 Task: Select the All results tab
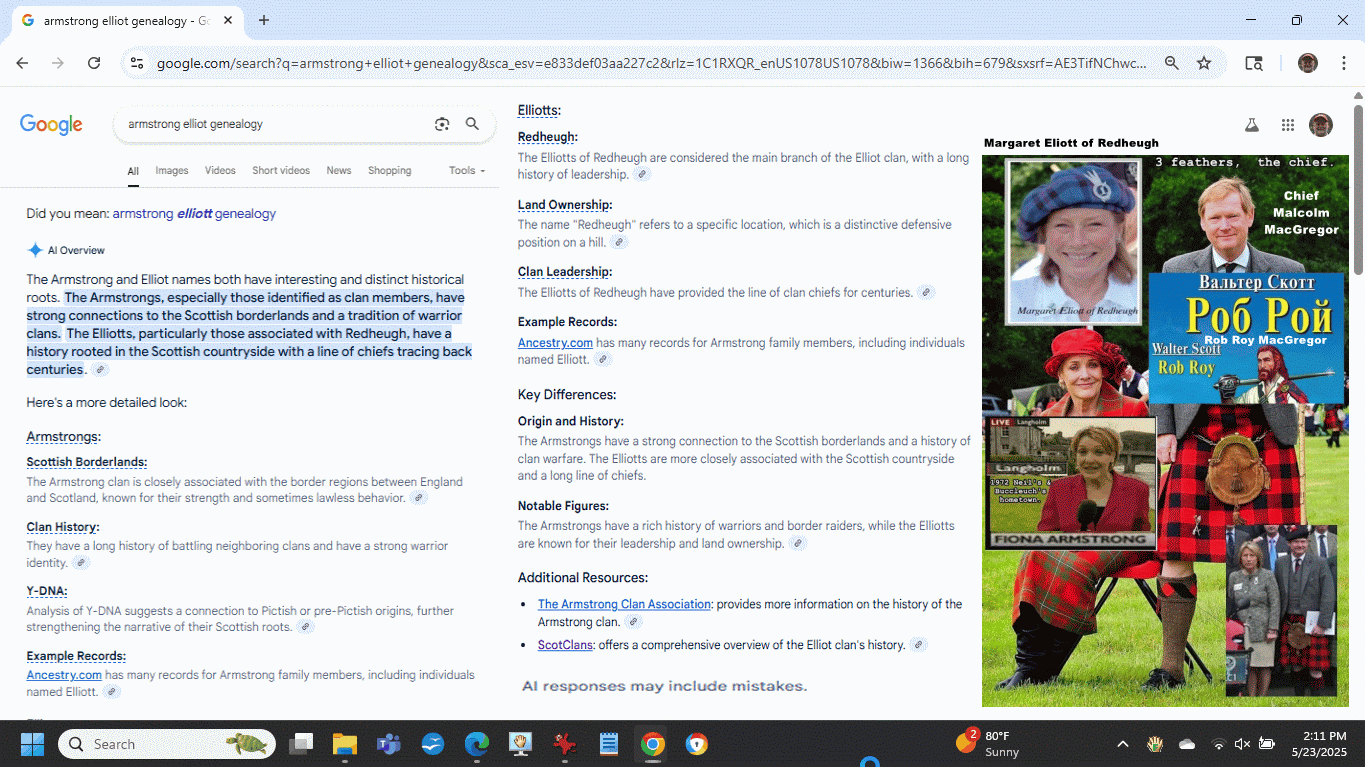(x=133, y=171)
